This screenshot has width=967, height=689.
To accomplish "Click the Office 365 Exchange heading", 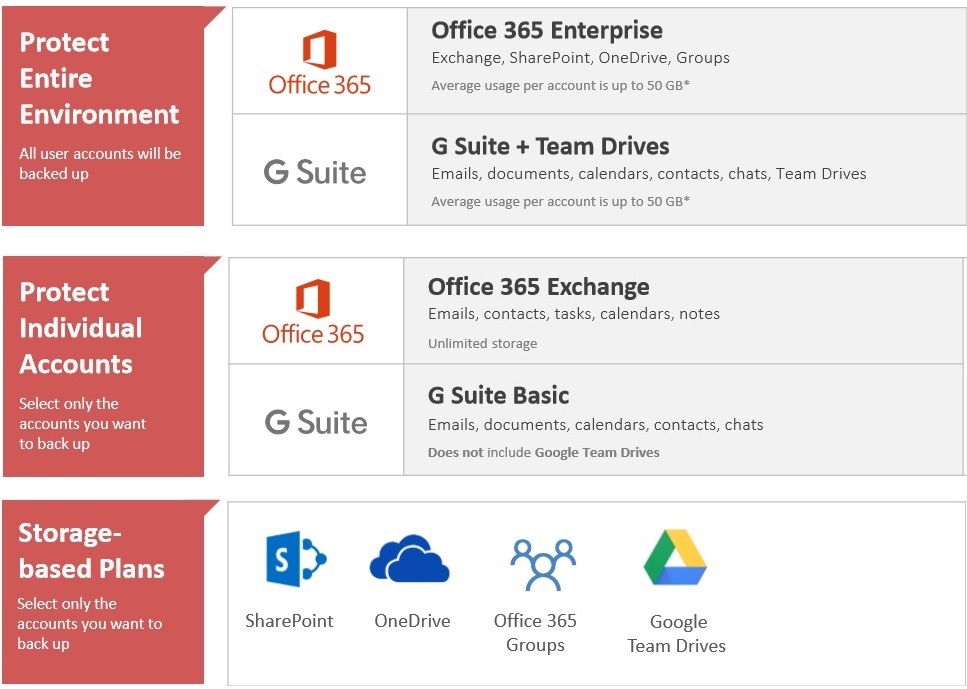I will [538, 287].
